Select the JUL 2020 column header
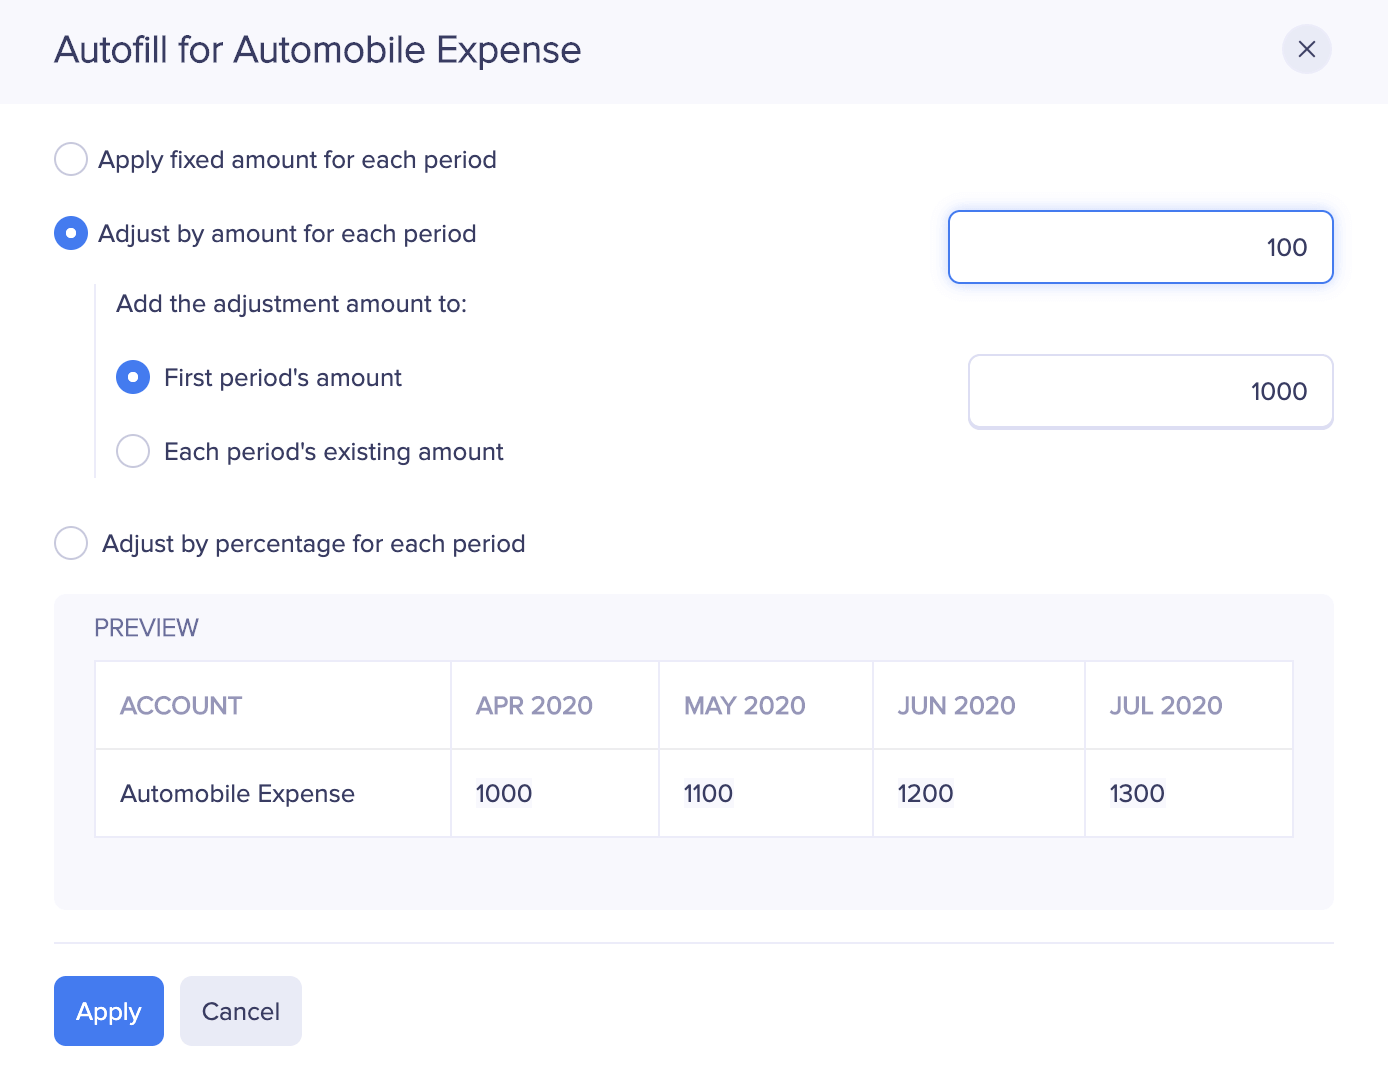1388x1070 pixels. tap(1166, 705)
